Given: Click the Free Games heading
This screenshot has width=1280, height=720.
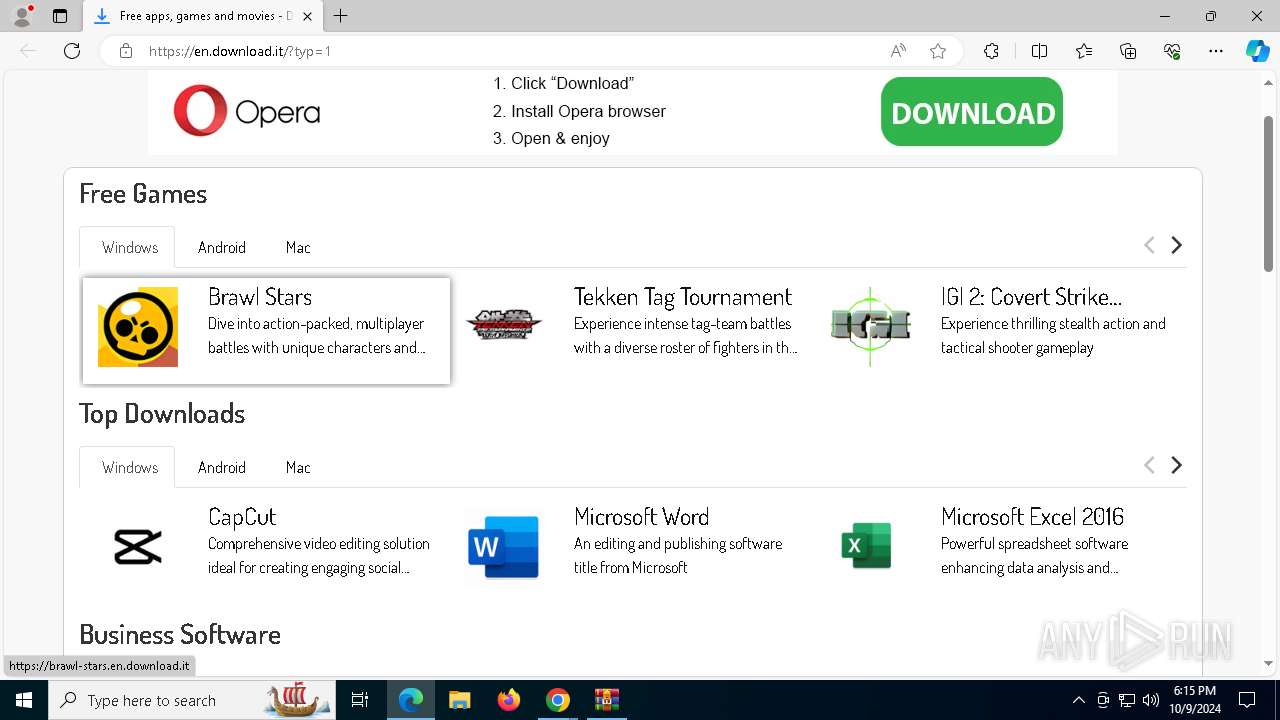Looking at the screenshot, I should 143,194.
